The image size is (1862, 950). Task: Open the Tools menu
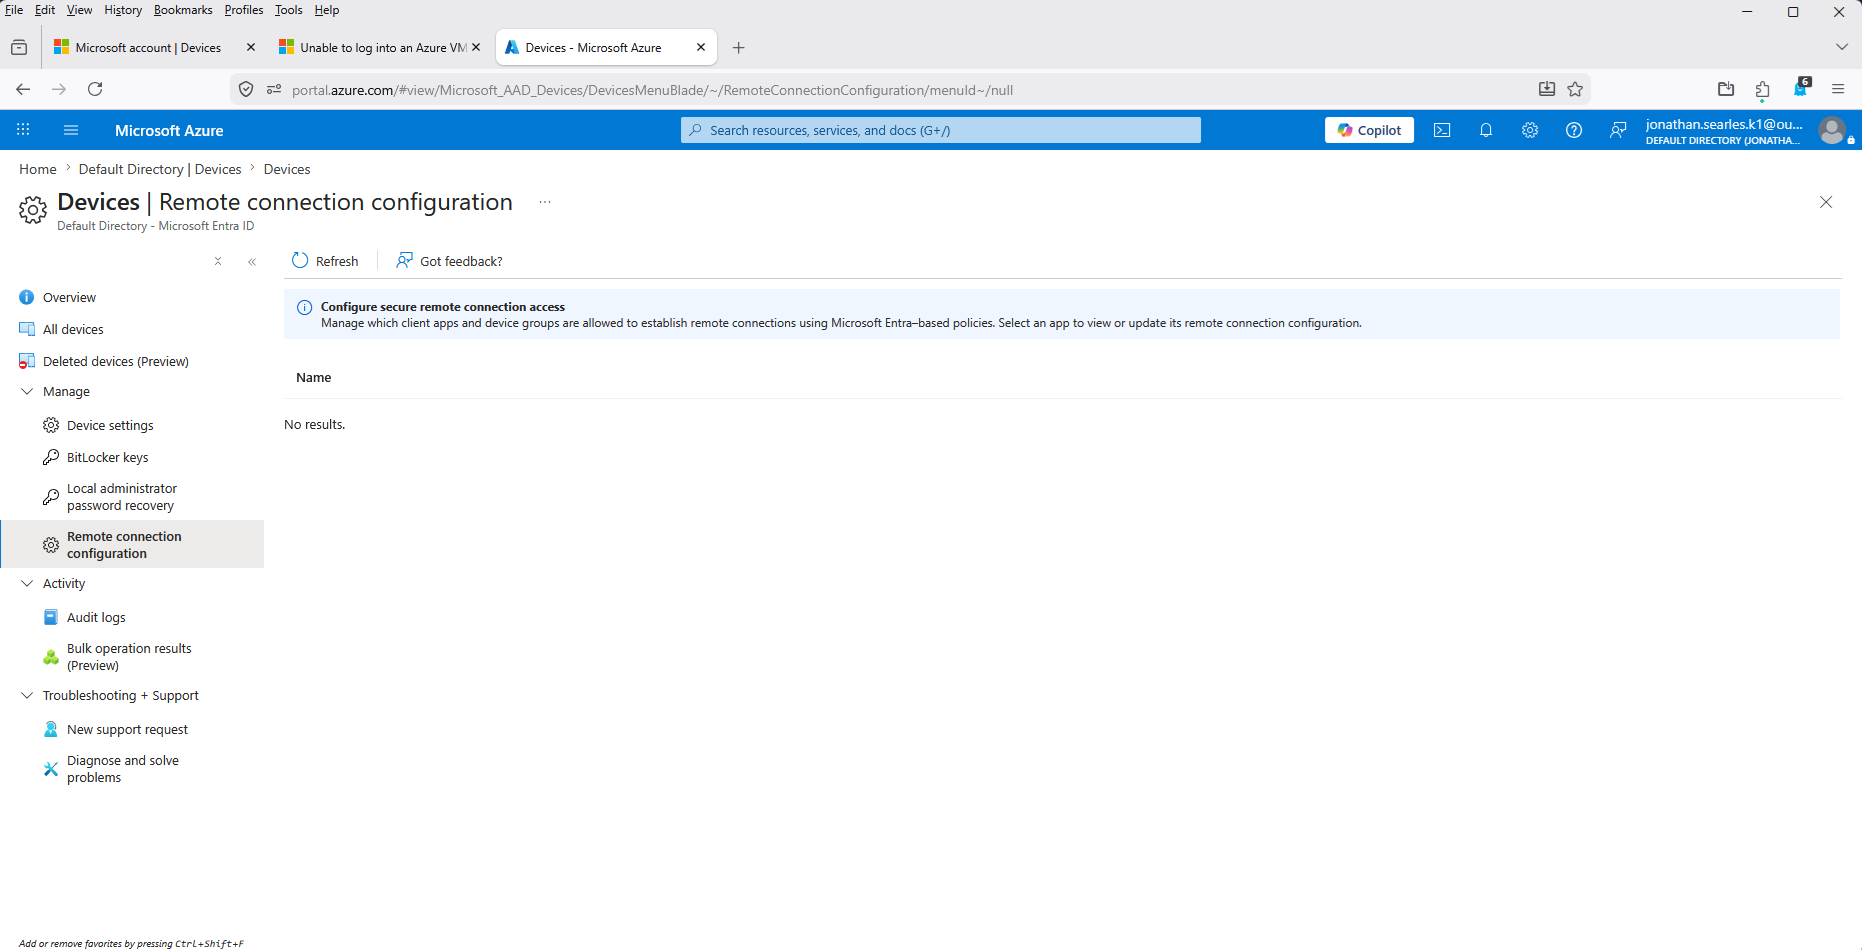point(288,10)
